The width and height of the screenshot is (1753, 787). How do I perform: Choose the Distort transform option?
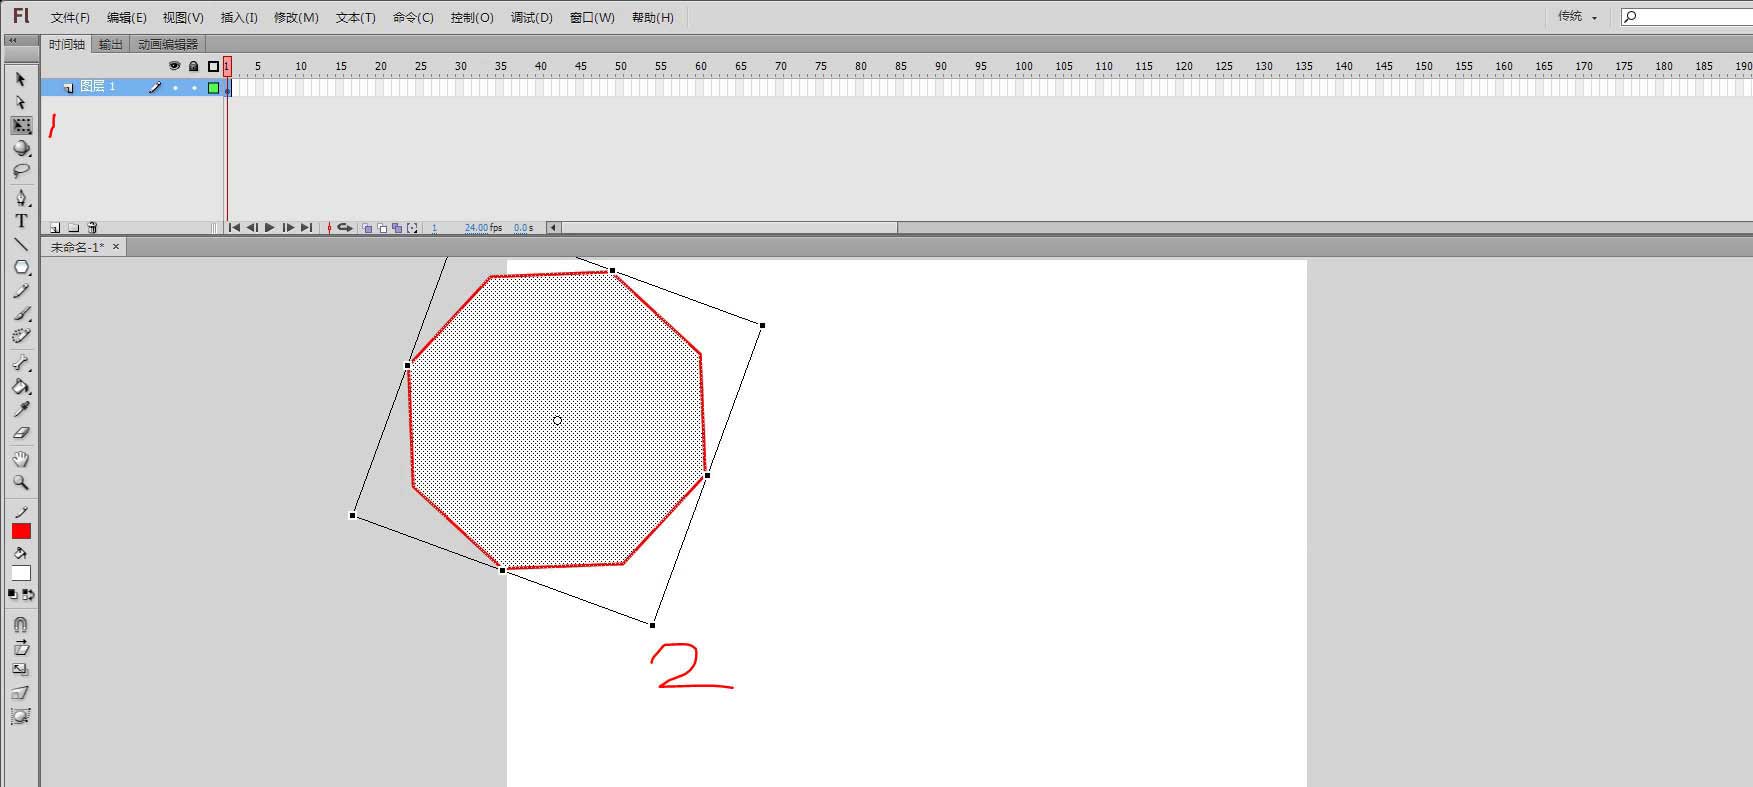coord(21,693)
